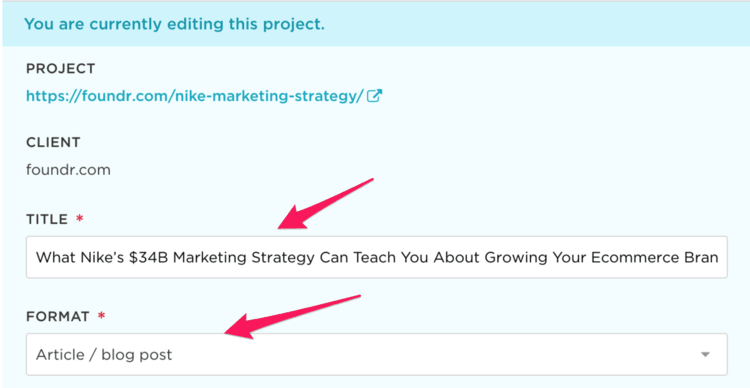Screen dimensions: 750x388
Task: Open the Format dropdown menu
Action: coord(376,355)
